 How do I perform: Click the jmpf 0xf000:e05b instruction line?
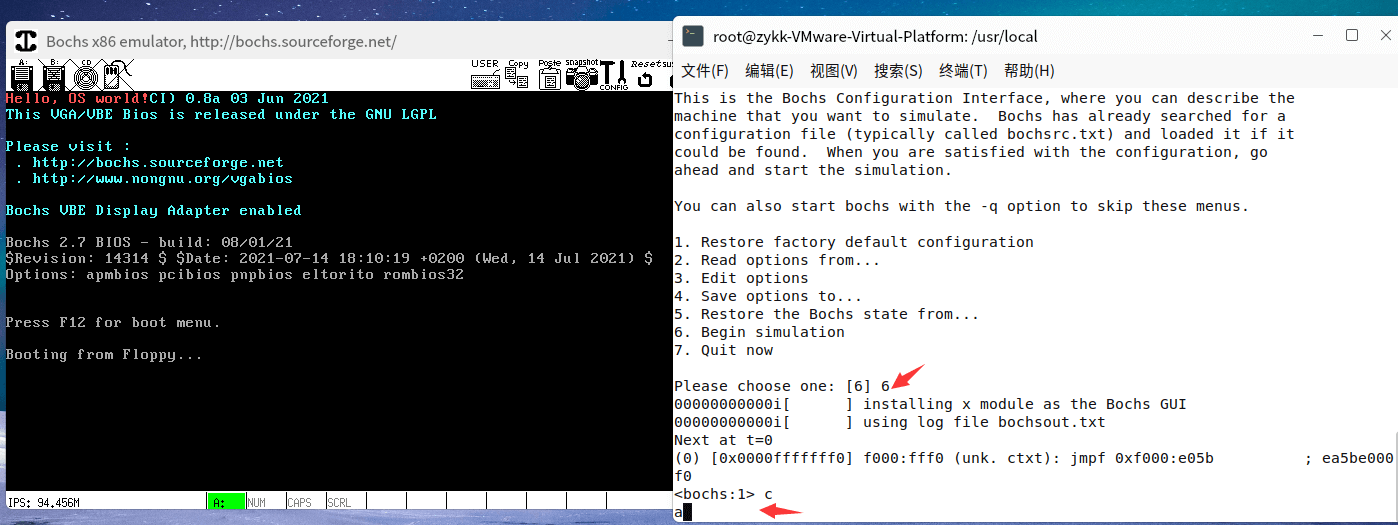[1034, 458]
